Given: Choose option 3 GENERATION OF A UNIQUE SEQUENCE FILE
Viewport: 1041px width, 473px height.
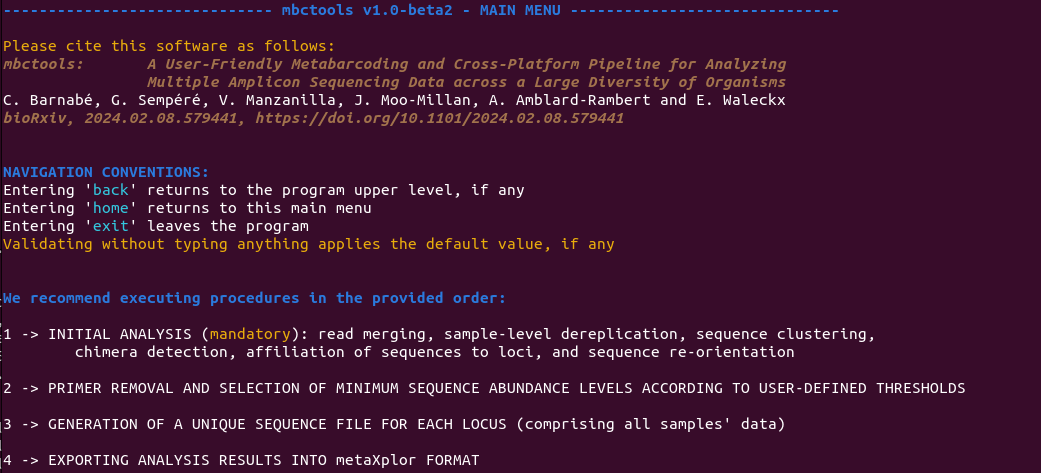Looking at the screenshot, I should click(394, 424).
